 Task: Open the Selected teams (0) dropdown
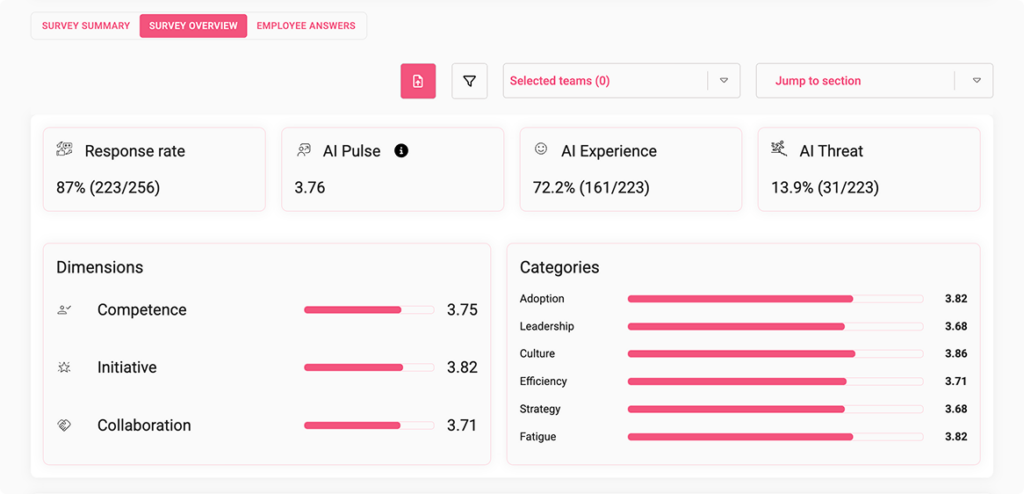click(621, 81)
